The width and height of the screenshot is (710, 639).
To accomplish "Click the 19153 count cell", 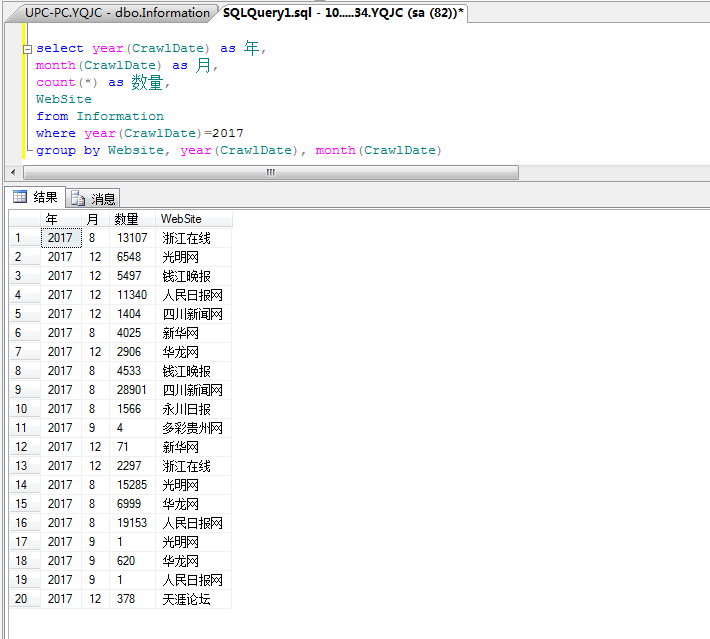I will [132, 523].
